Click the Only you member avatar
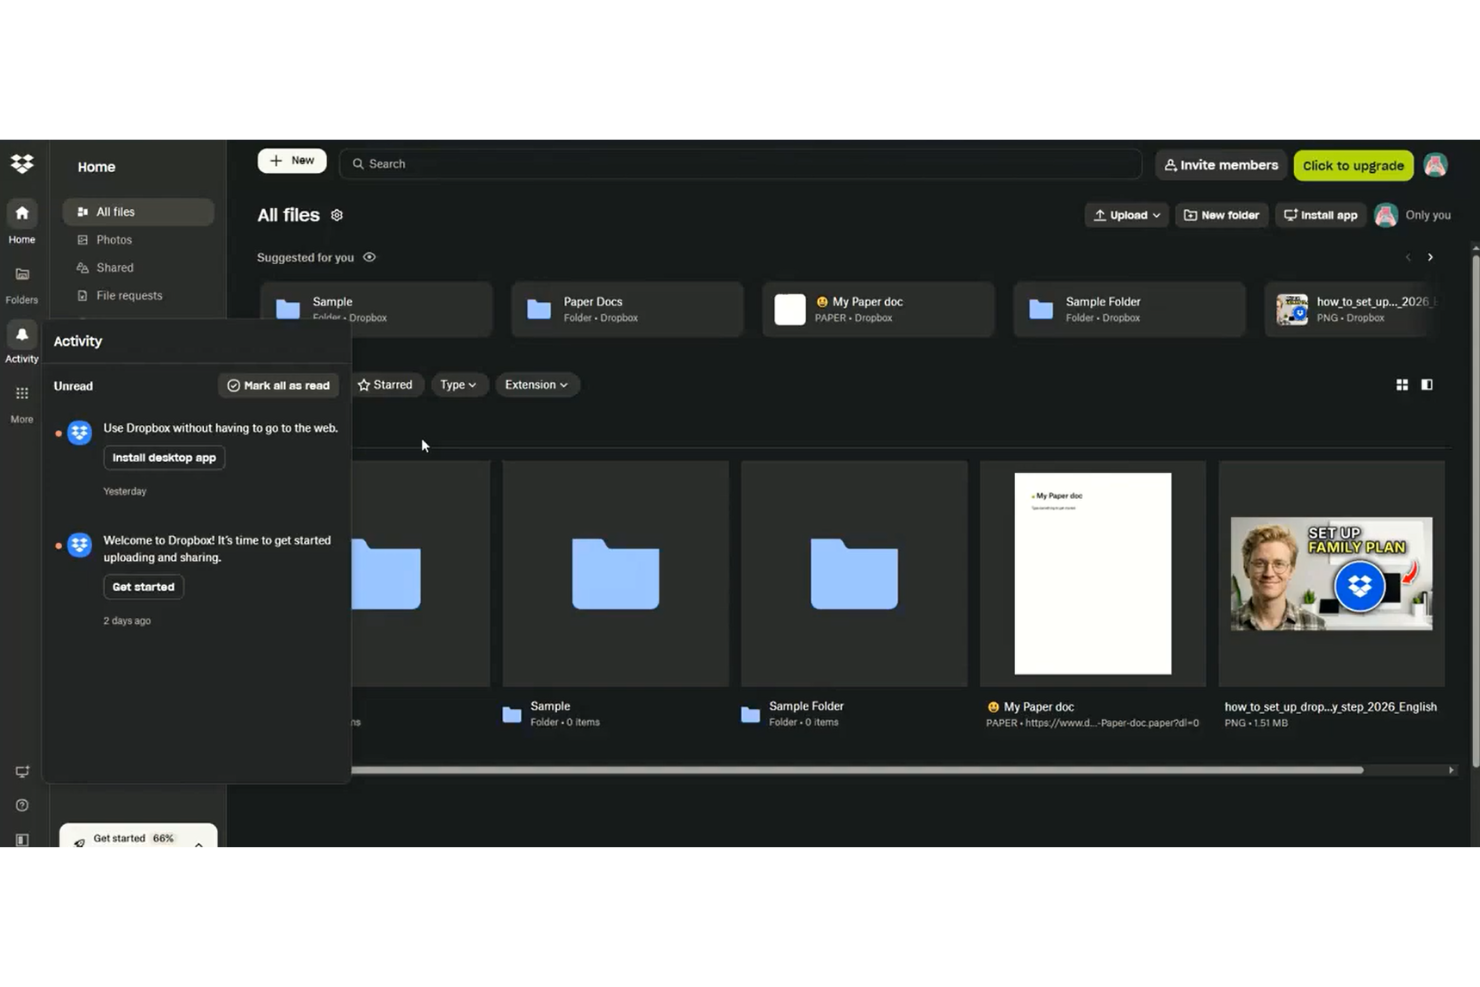The width and height of the screenshot is (1480, 987). [x=1386, y=215]
